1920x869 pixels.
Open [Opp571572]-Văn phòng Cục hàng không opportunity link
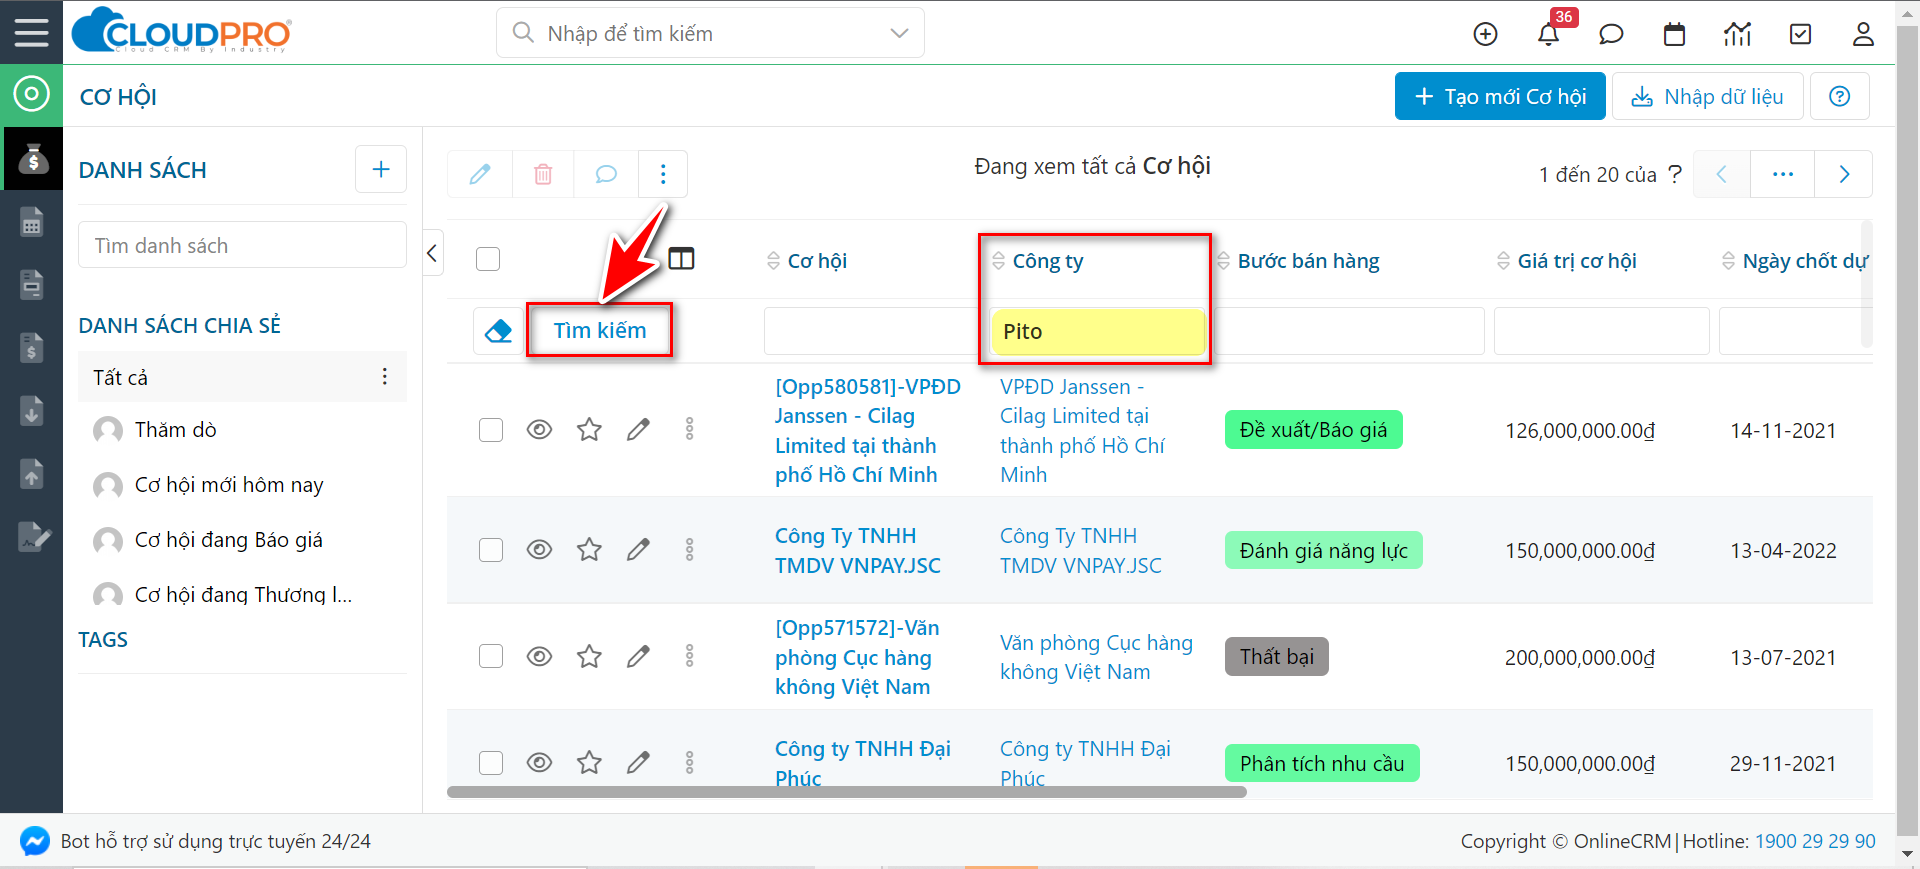(x=857, y=657)
